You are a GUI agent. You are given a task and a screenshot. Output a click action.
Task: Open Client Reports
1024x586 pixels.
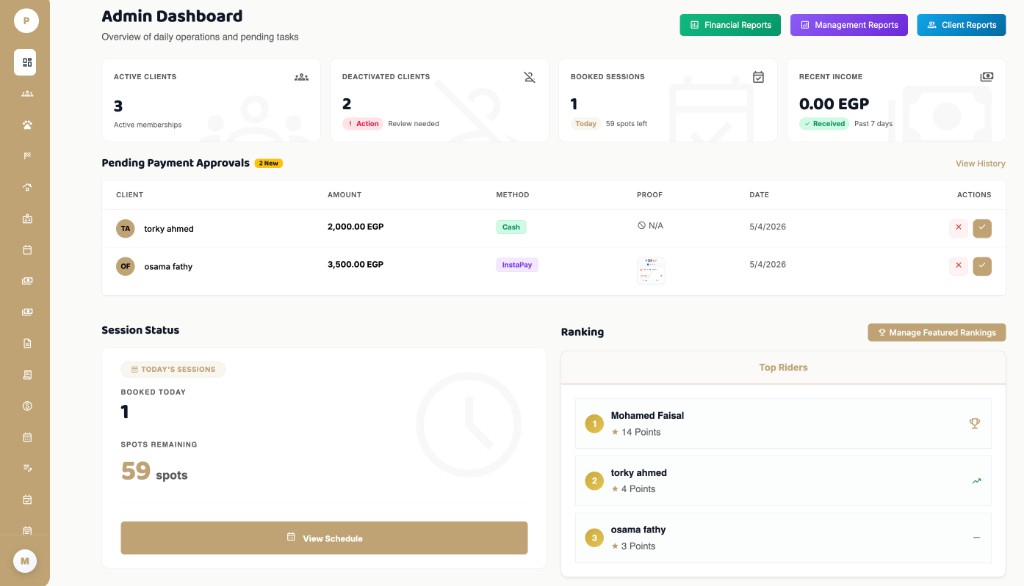click(961, 25)
